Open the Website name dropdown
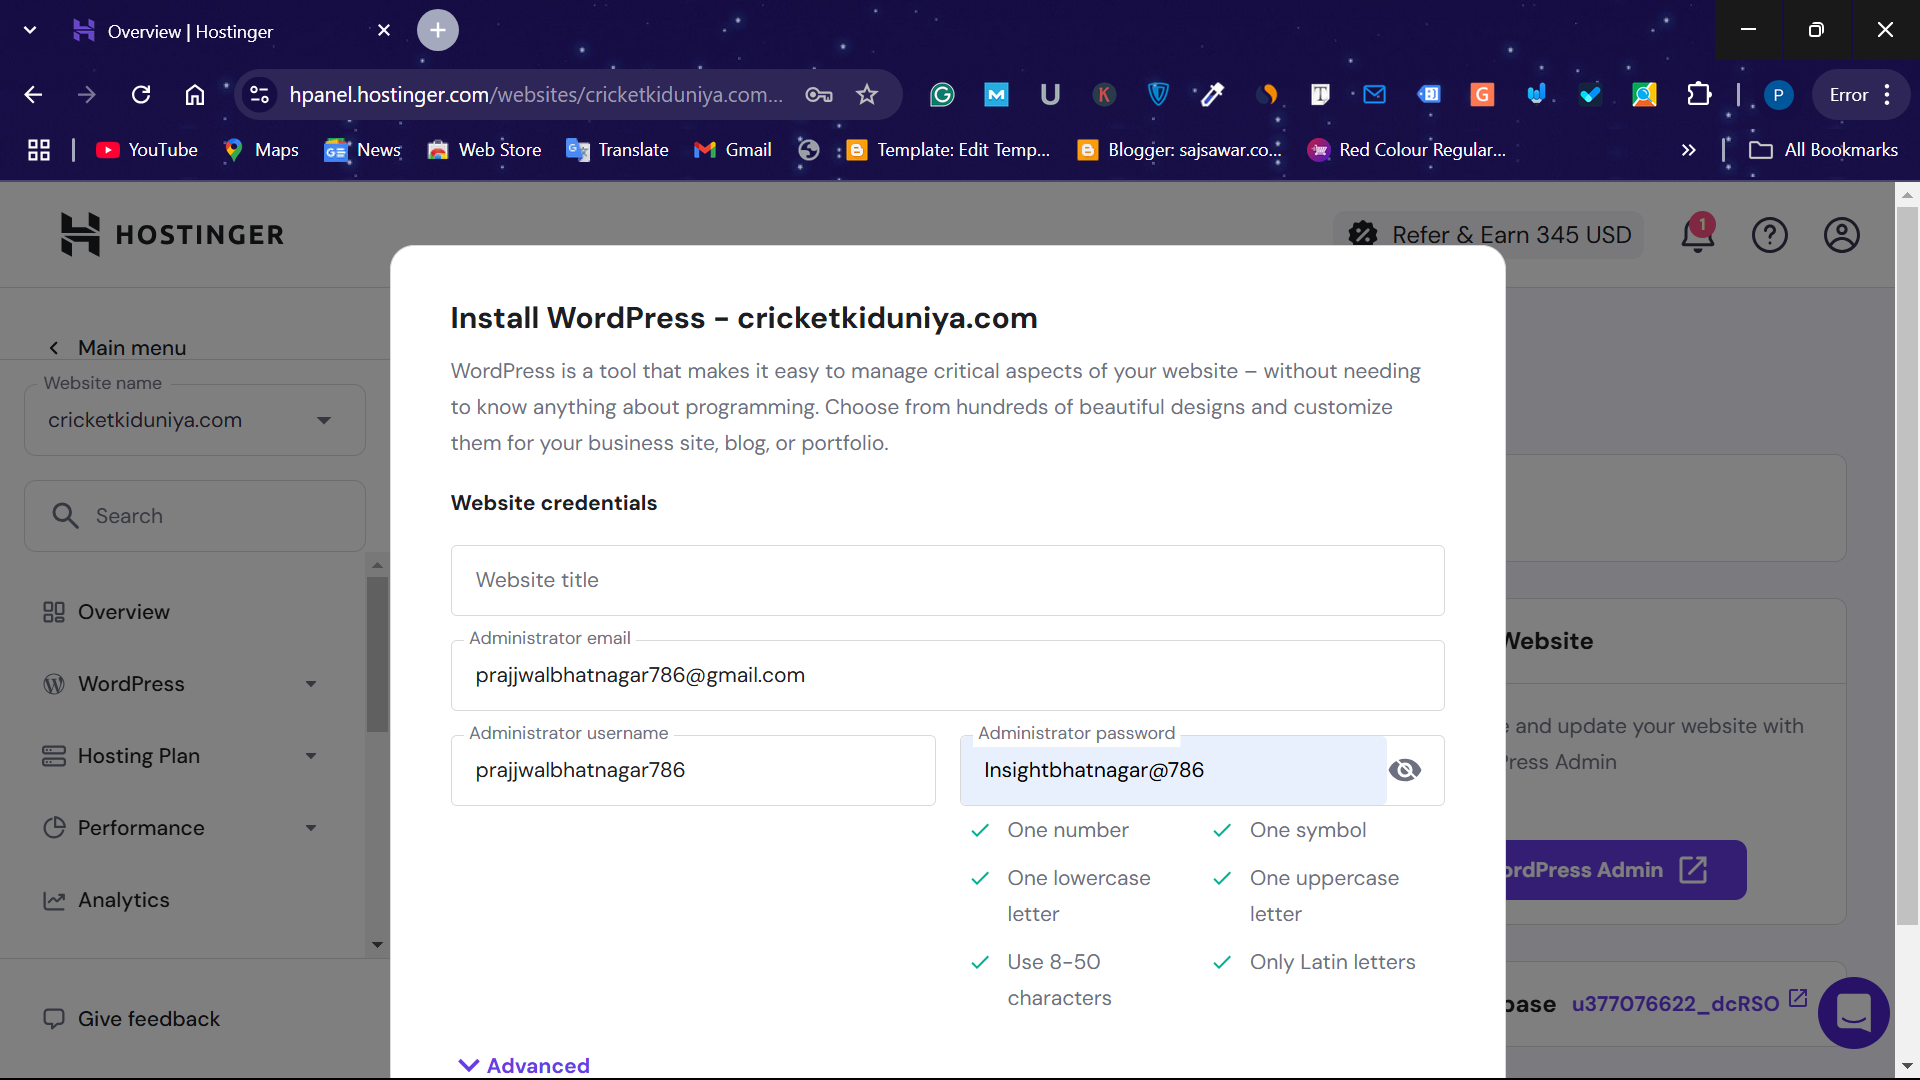This screenshot has width=1920, height=1080. 194,420
